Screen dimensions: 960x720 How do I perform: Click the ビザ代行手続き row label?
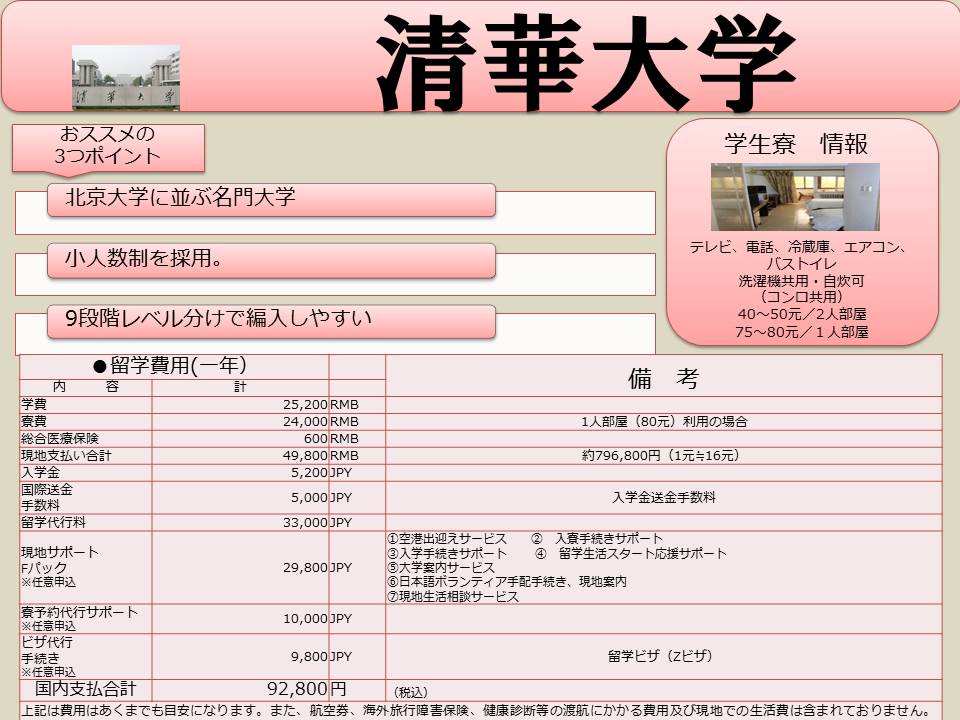[x=48, y=656]
